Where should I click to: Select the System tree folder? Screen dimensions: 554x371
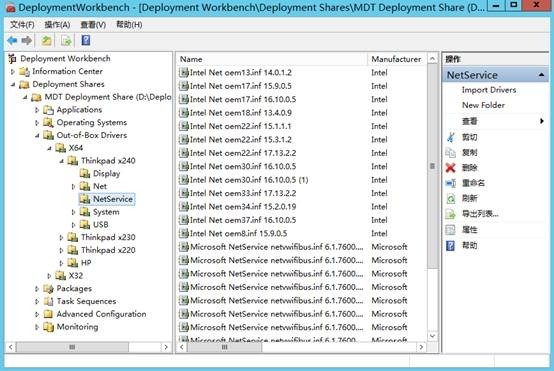(x=106, y=212)
